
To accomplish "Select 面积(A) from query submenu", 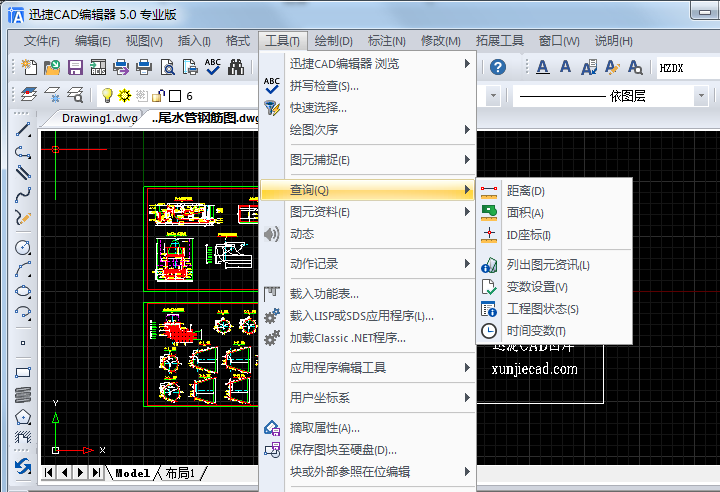I will [x=554, y=213].
